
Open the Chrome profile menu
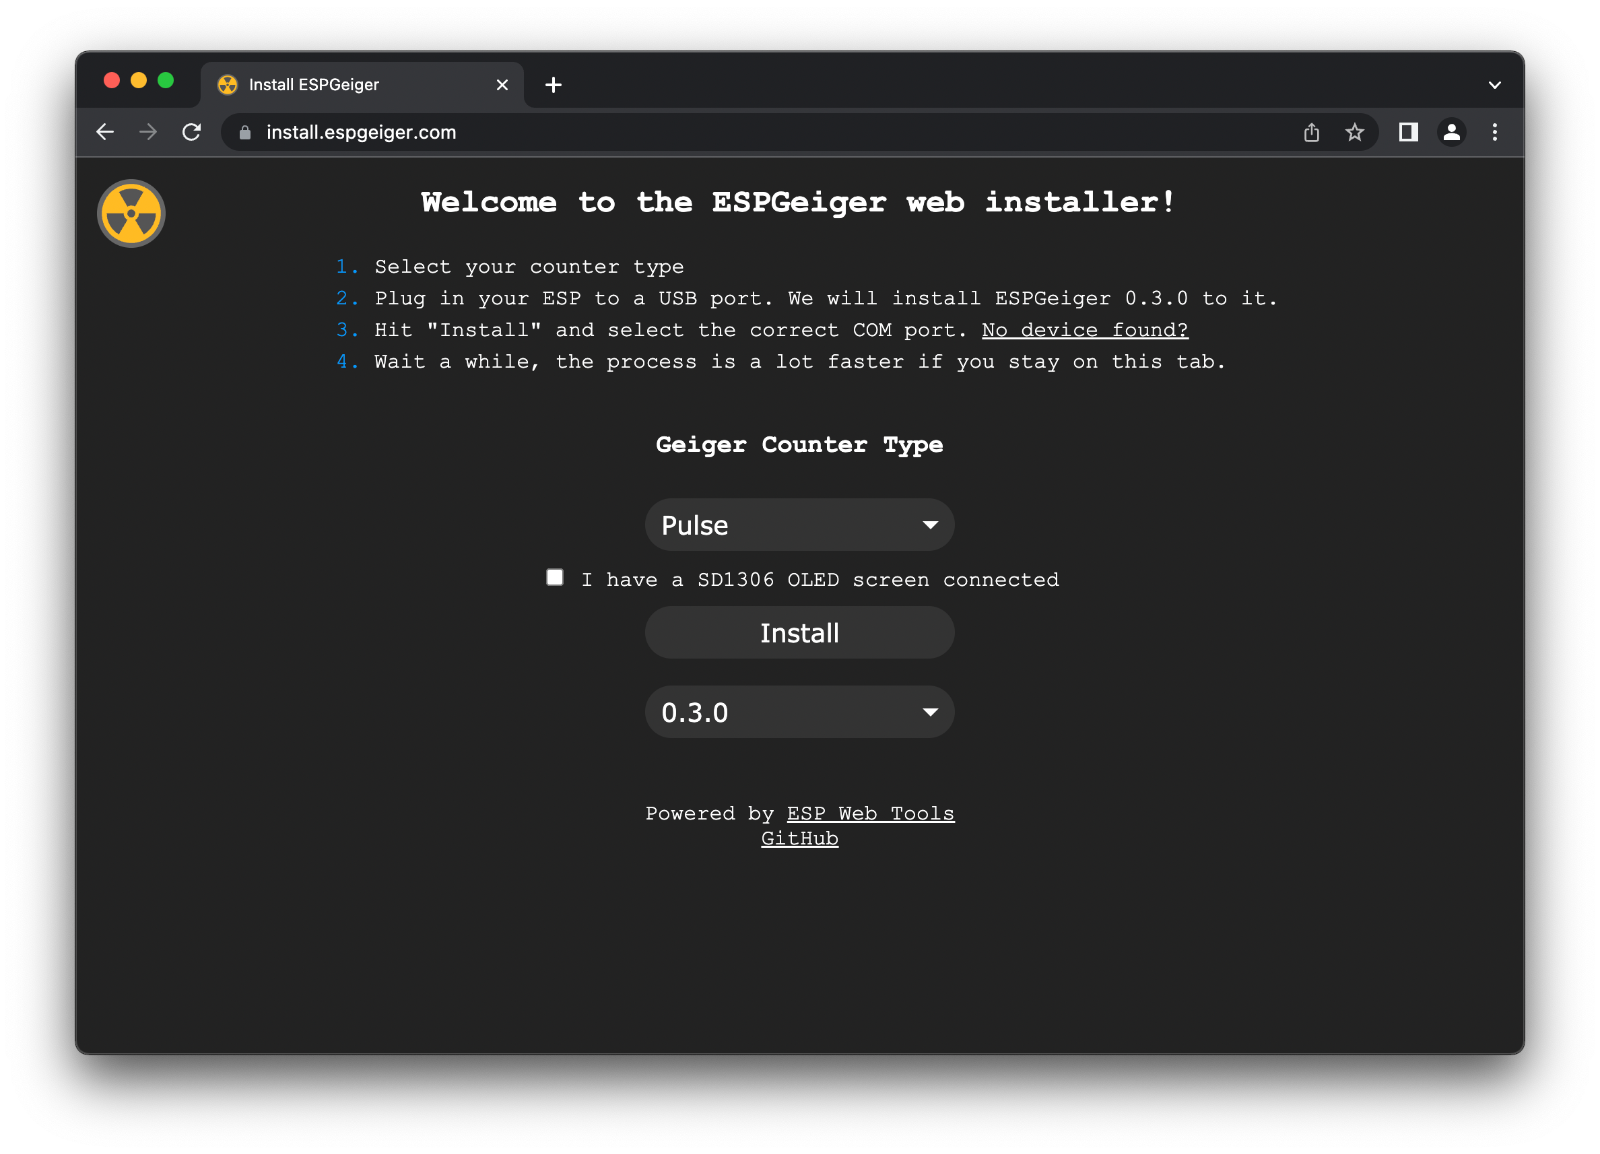tap(1452, 132)
